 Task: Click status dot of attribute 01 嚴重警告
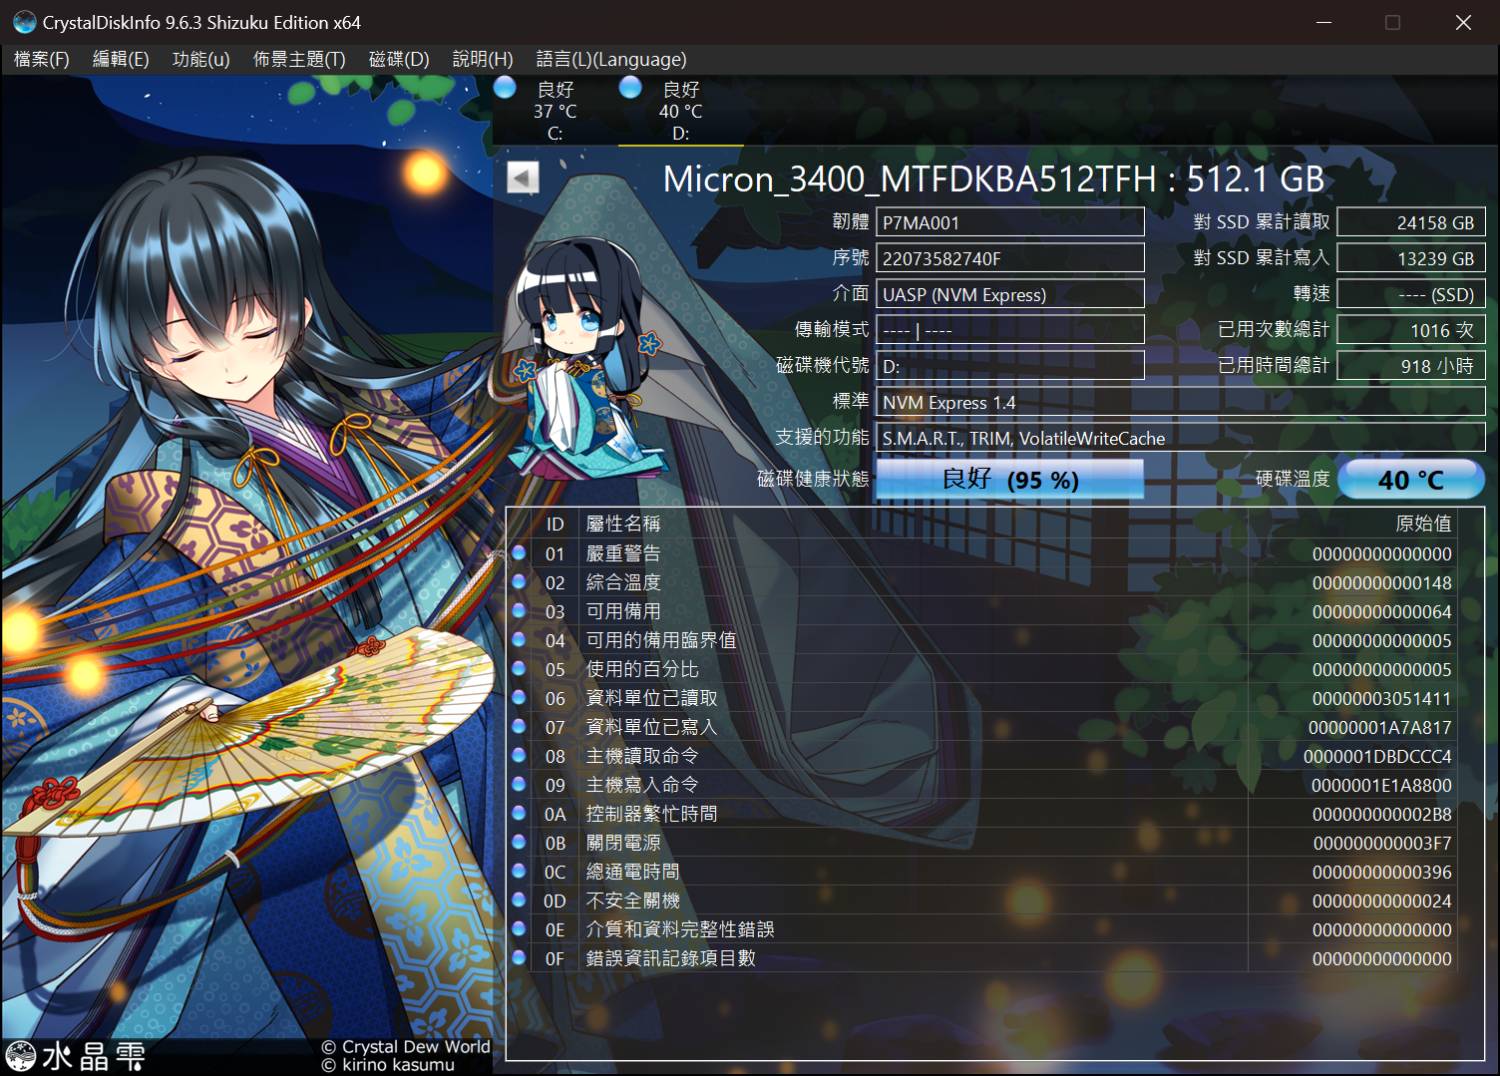[x=519, y=552]
